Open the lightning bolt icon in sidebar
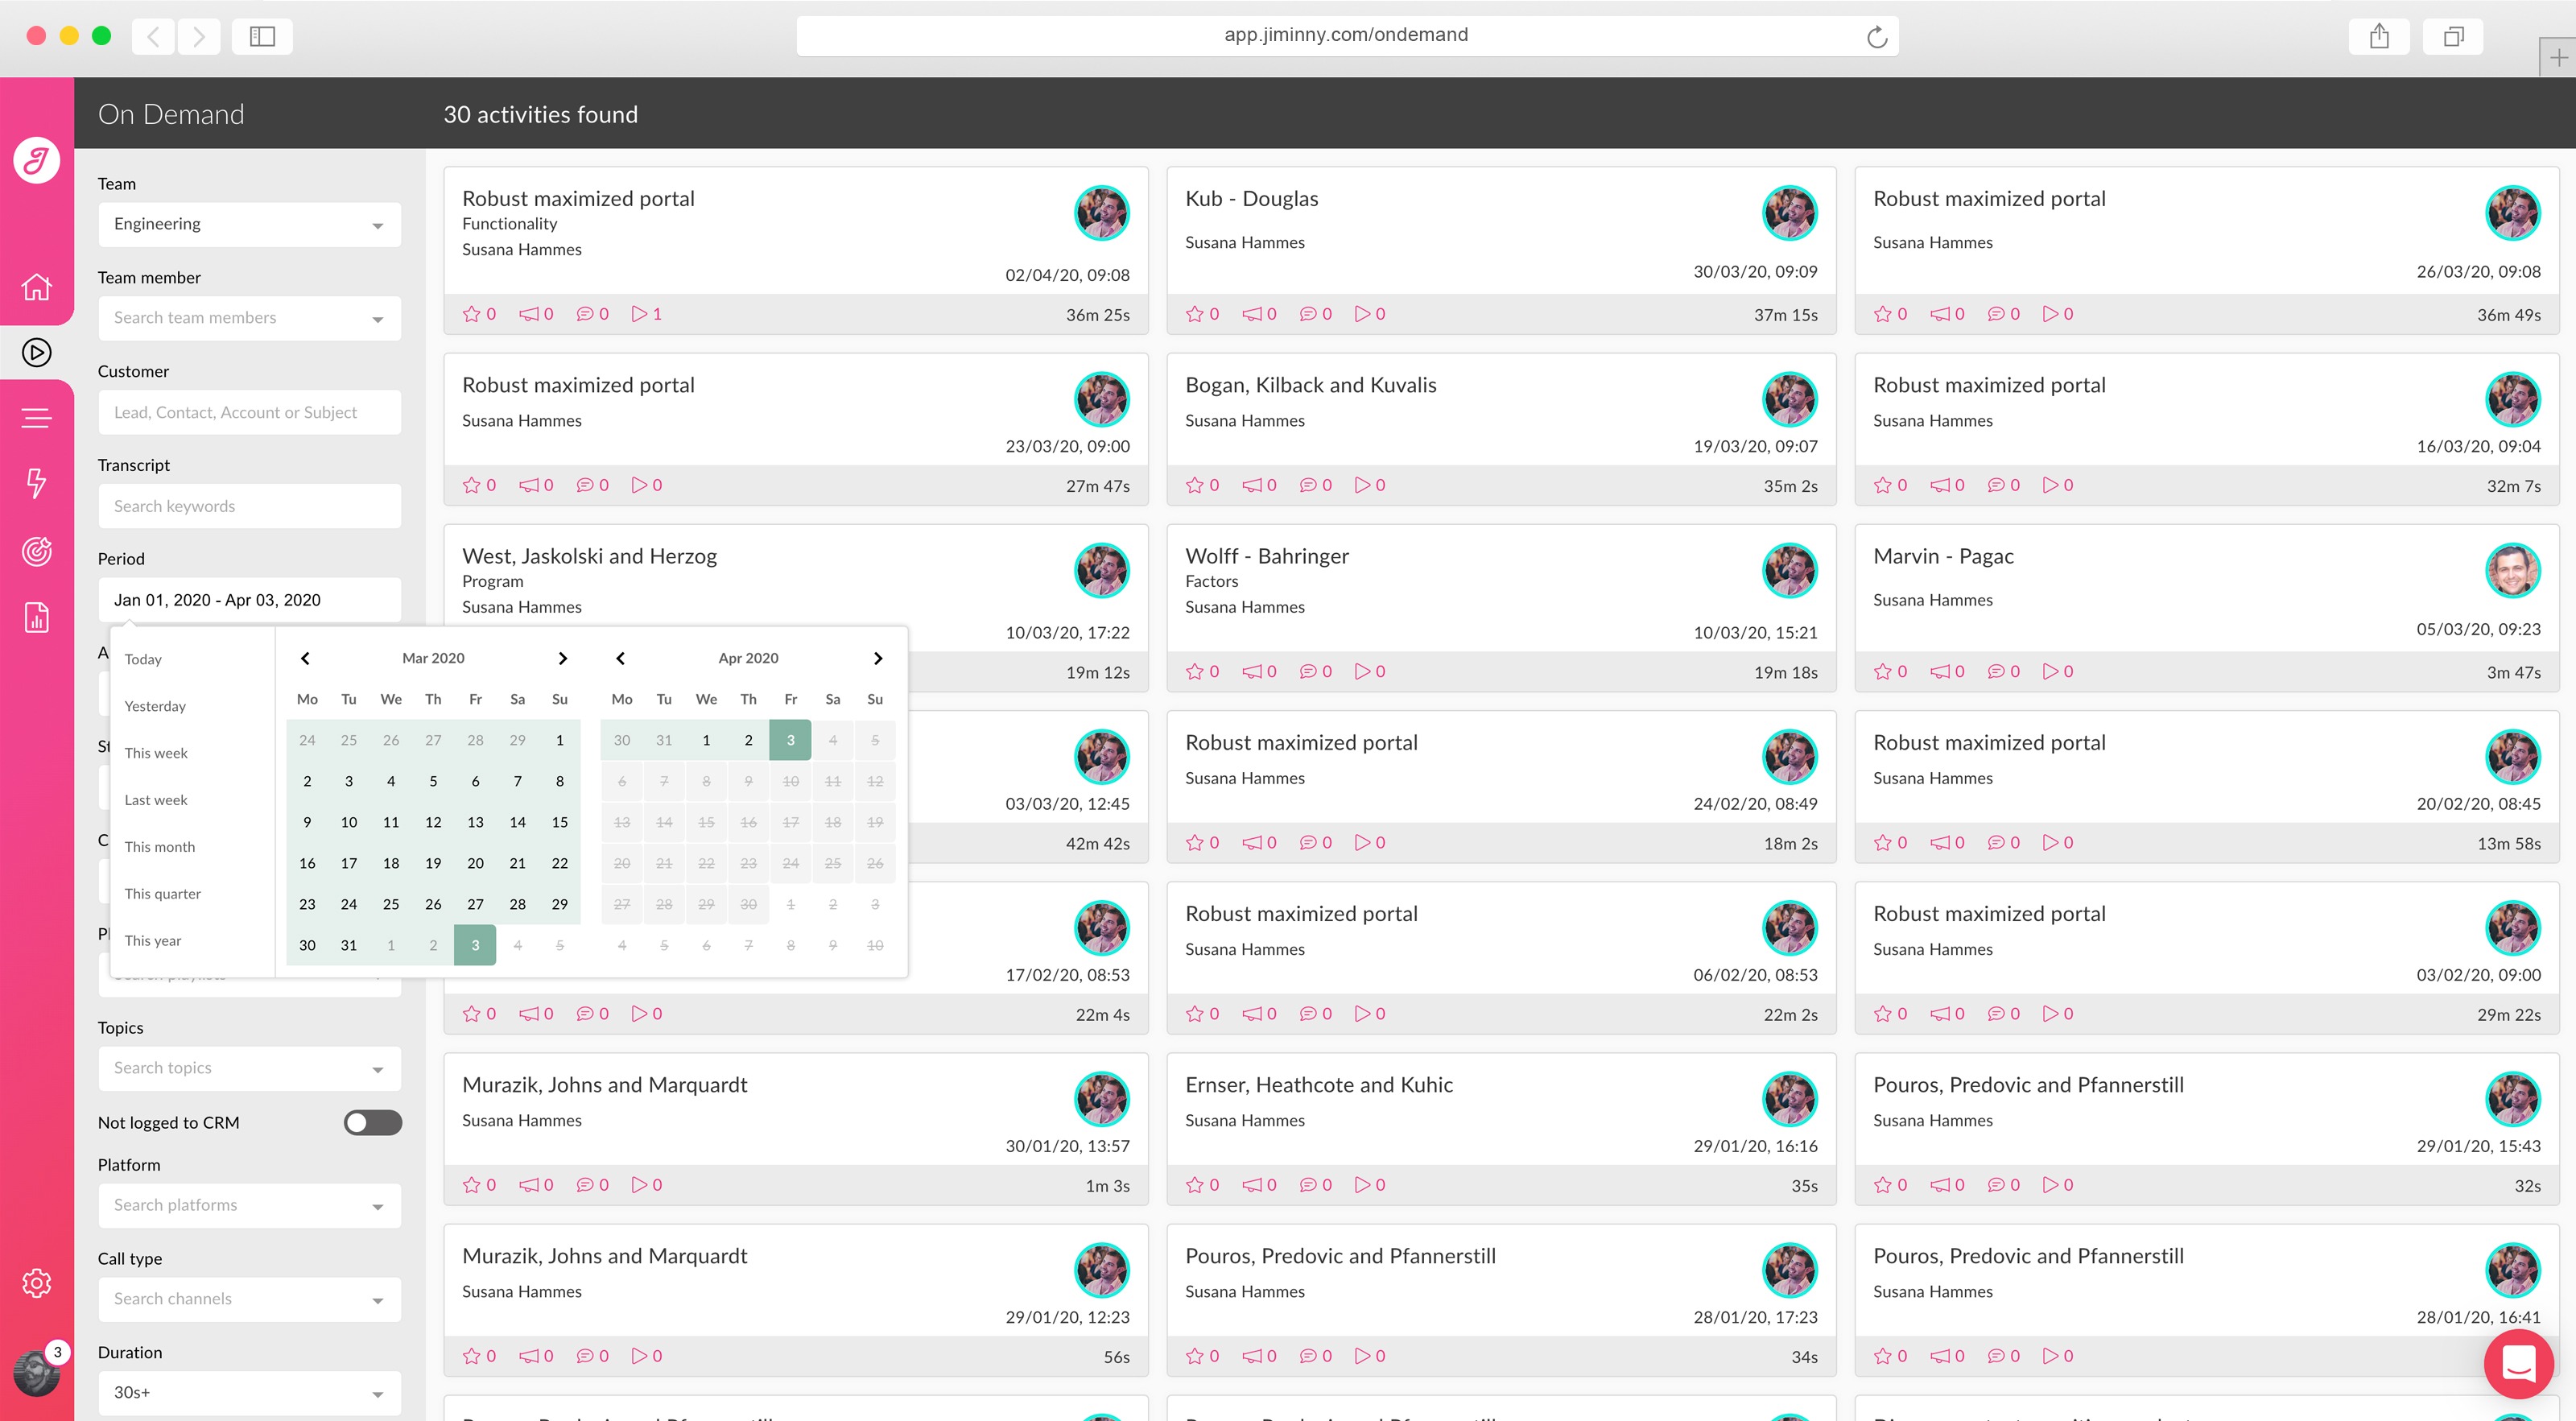The width and height of the screenshot is (2576, 1421). (36, 483)
